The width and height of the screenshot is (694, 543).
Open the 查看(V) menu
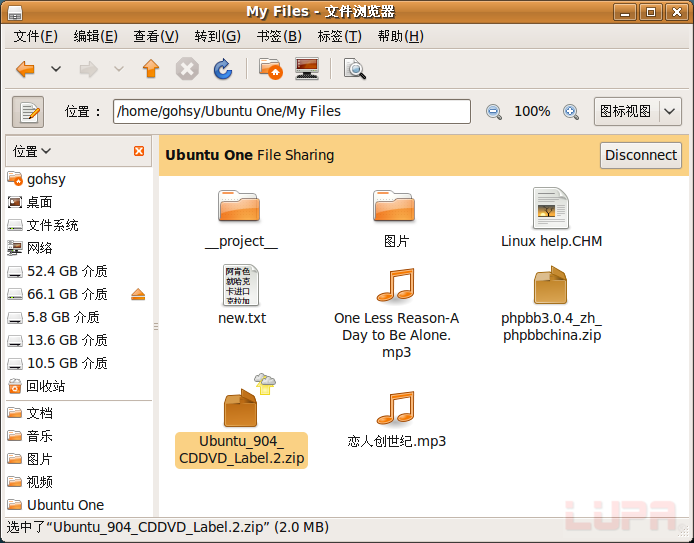coord(156,36)
